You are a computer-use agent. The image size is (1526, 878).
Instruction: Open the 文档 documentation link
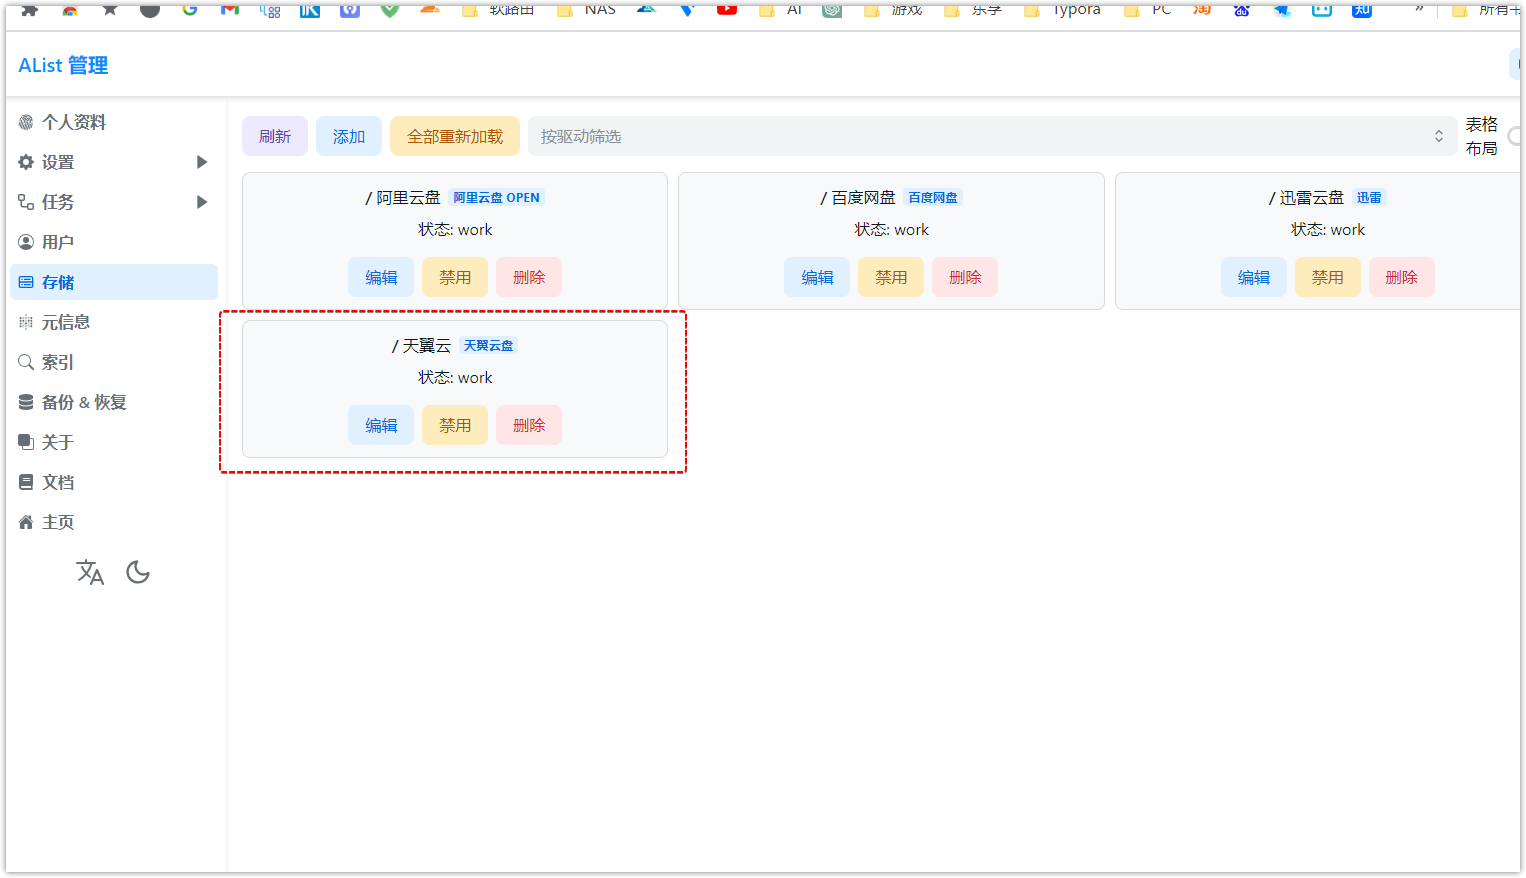114,482
